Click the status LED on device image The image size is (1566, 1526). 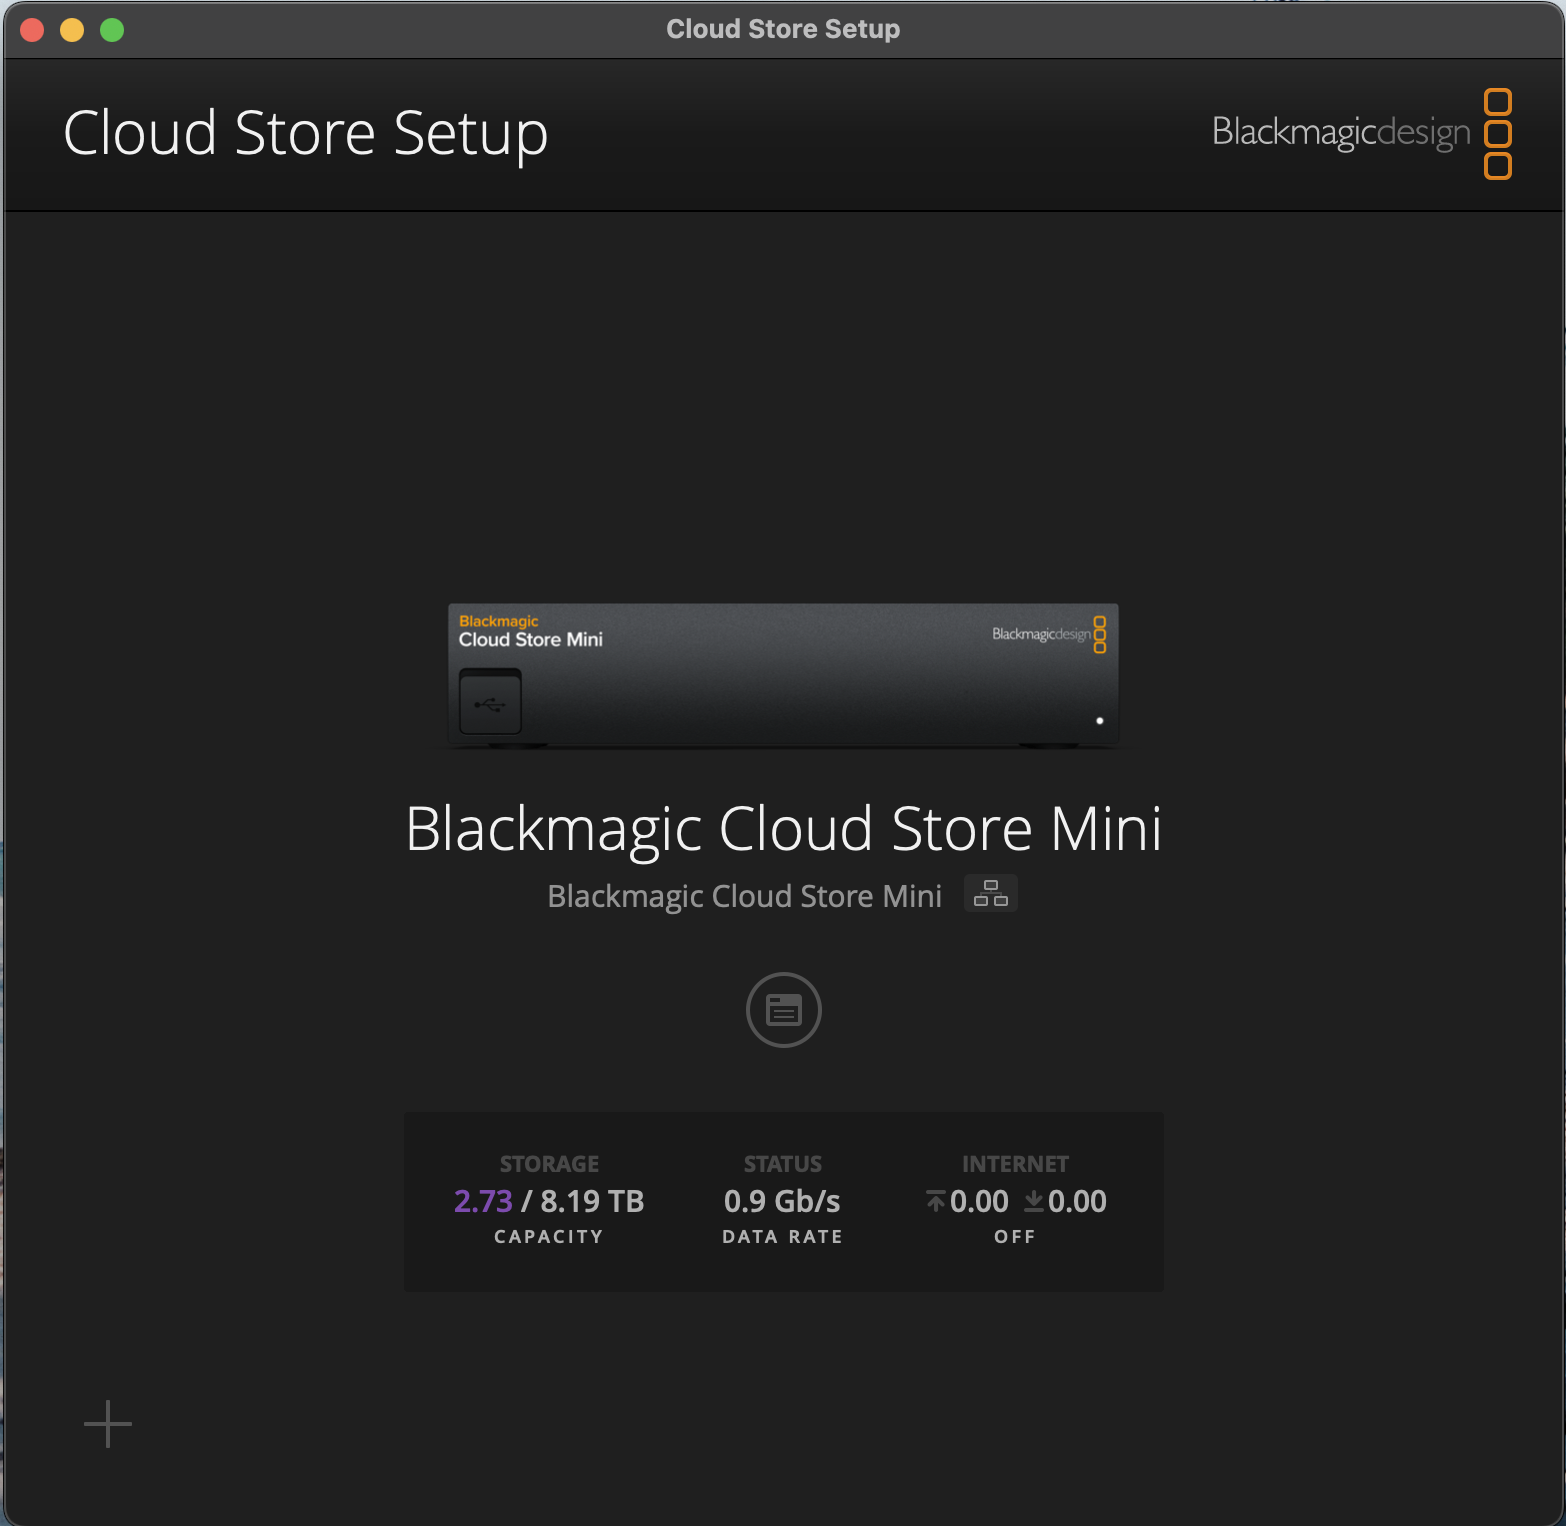[x=1100, y=721]
